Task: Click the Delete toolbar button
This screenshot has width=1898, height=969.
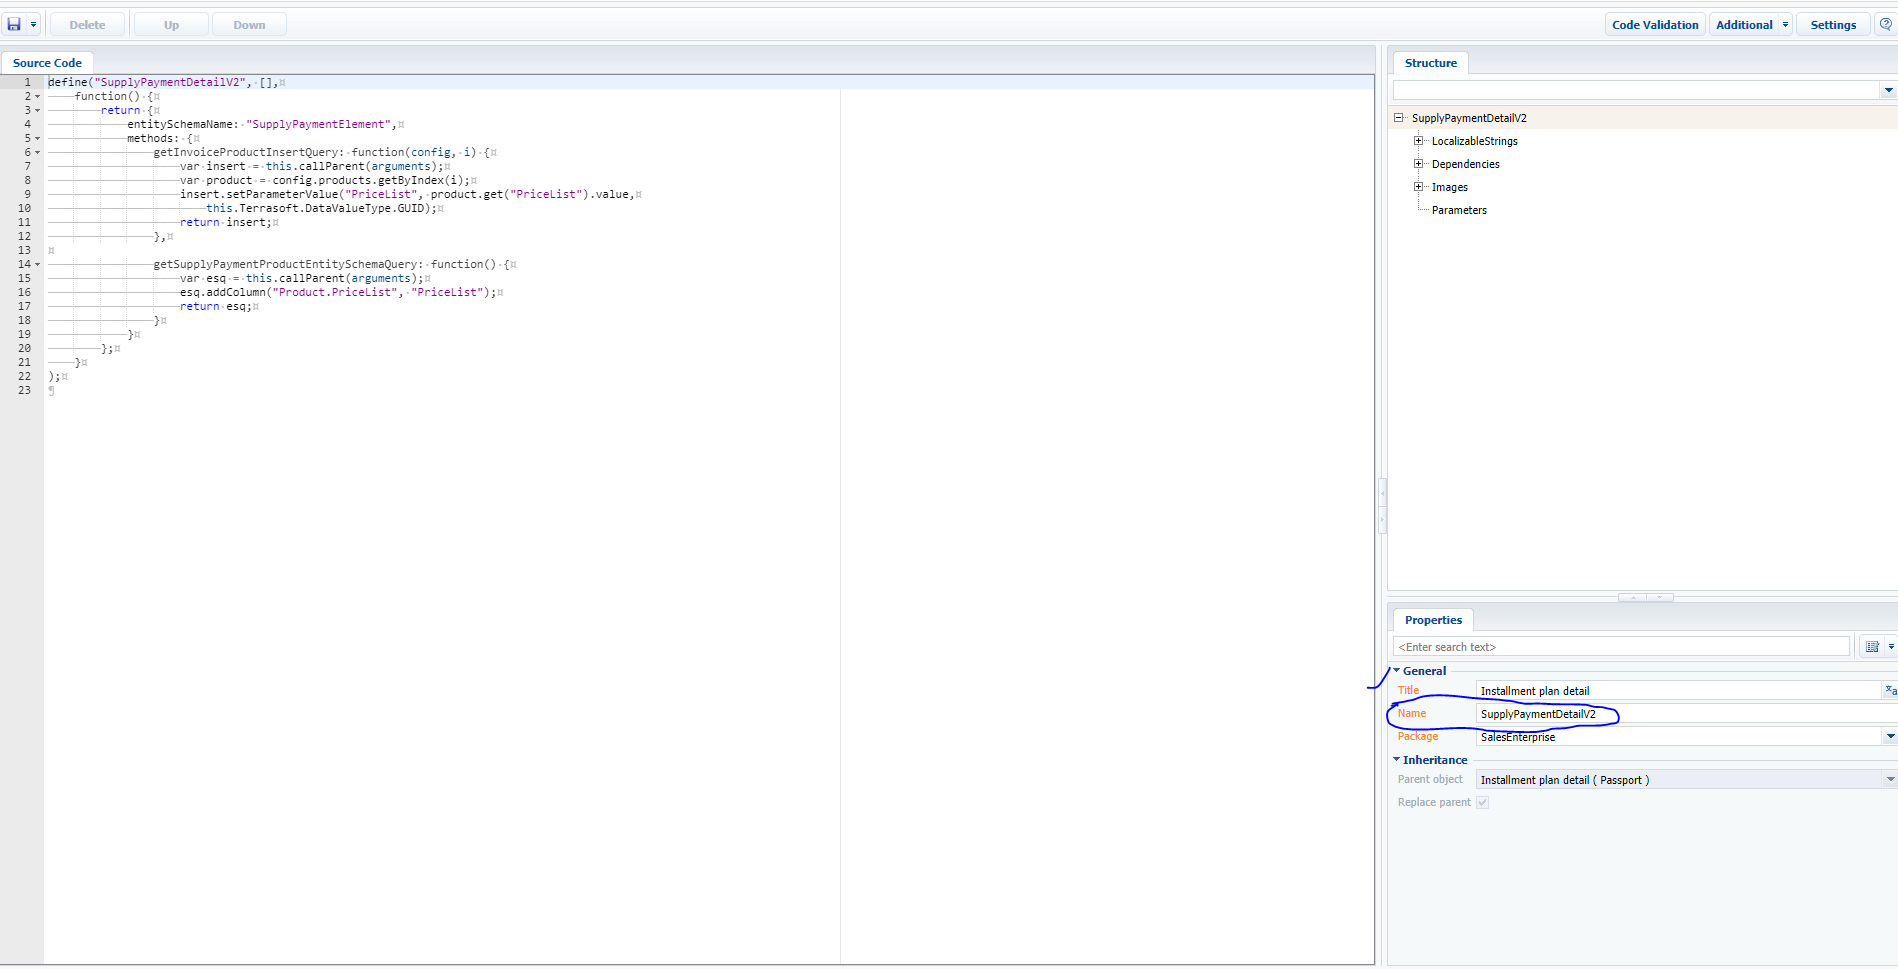Action: 88,25
